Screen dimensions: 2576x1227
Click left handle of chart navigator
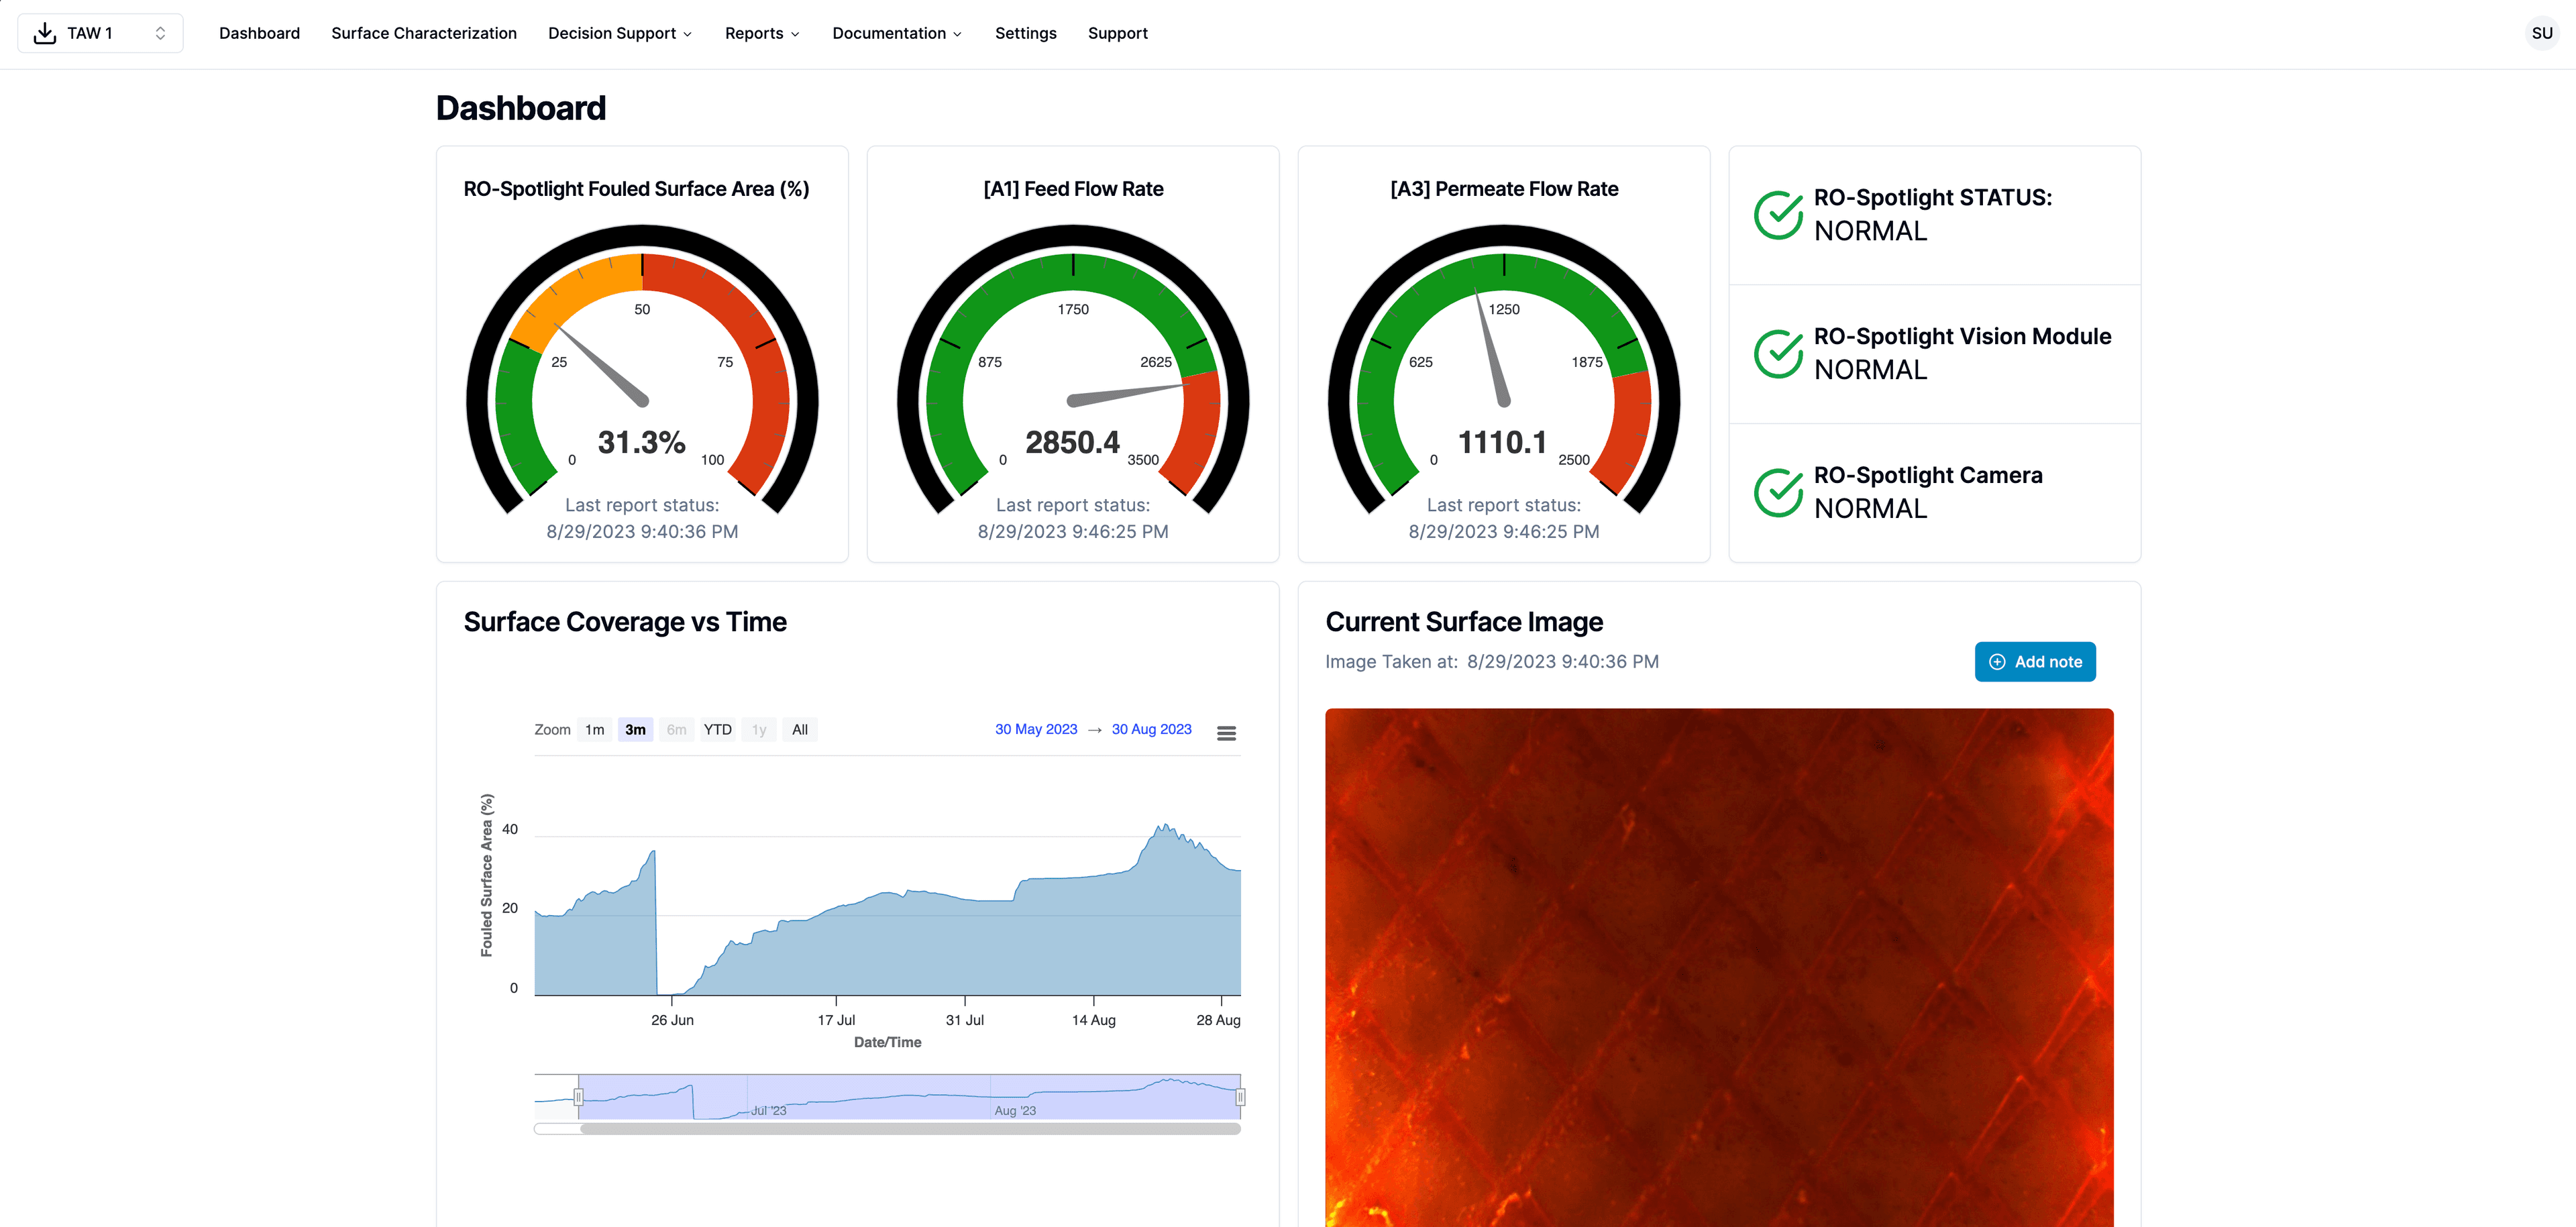tap(578, 1097)
